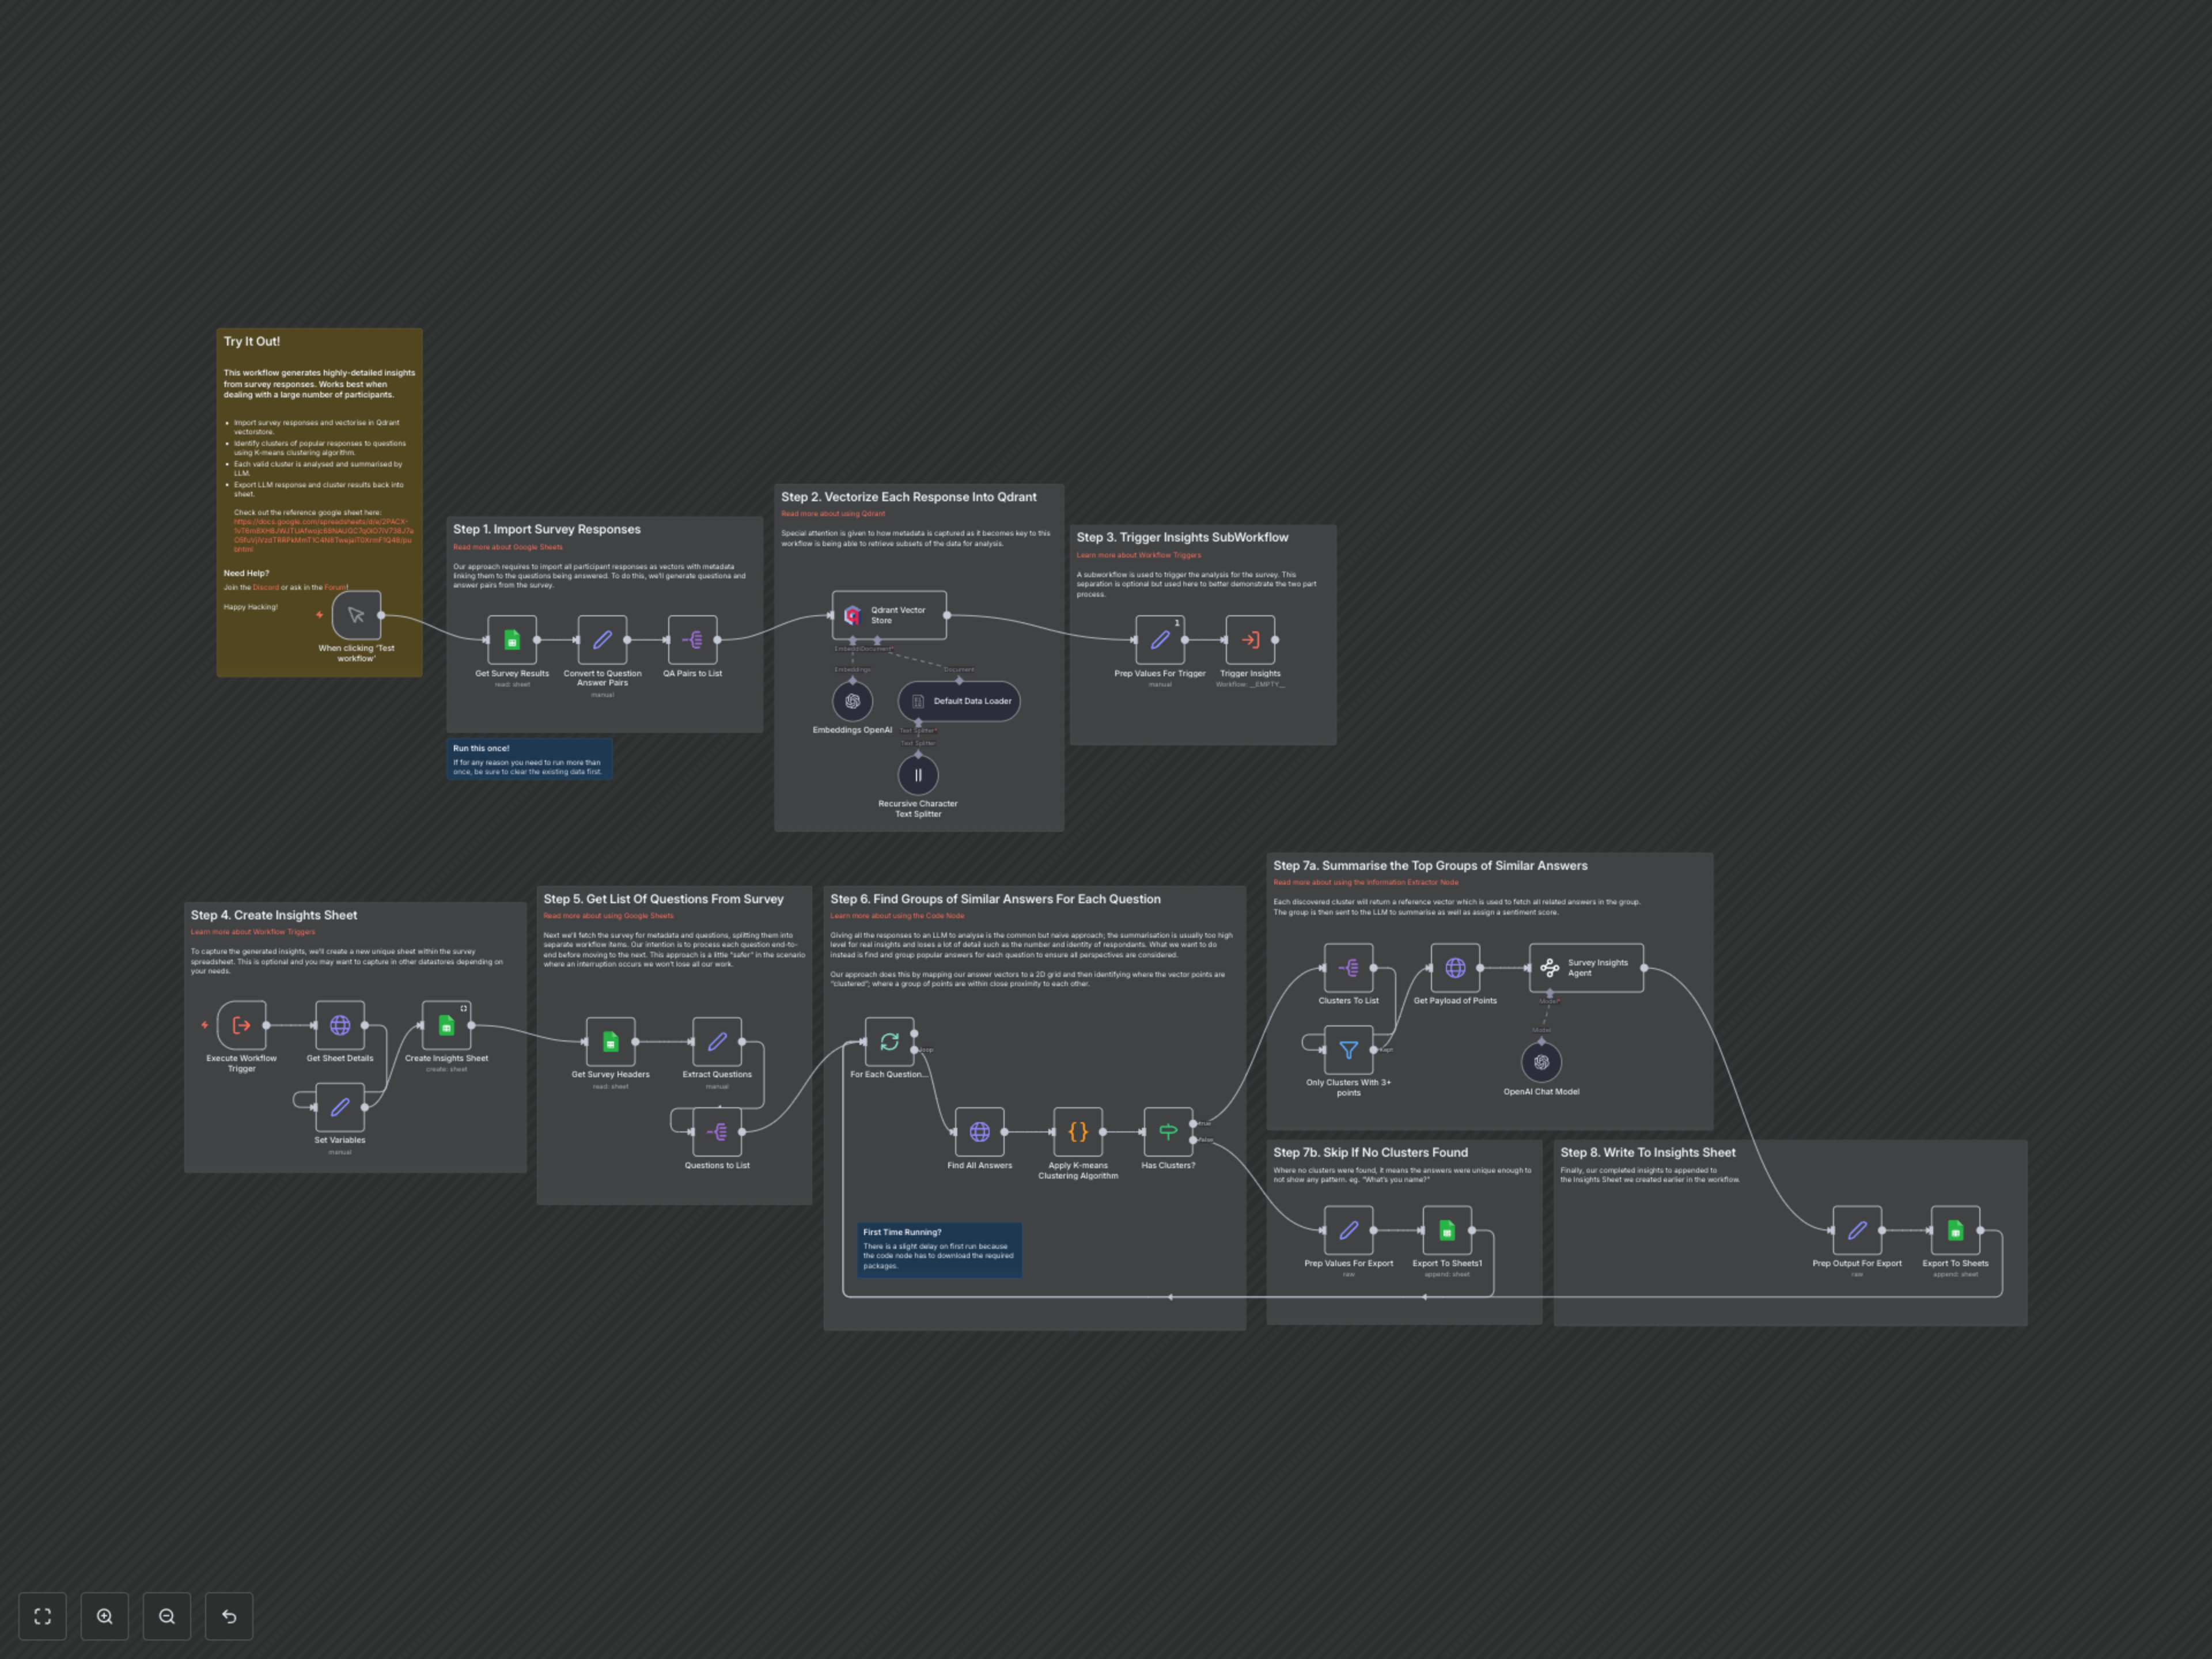
Task: Click the 'Run this once!' sticky note
Action: coord(529,760)
